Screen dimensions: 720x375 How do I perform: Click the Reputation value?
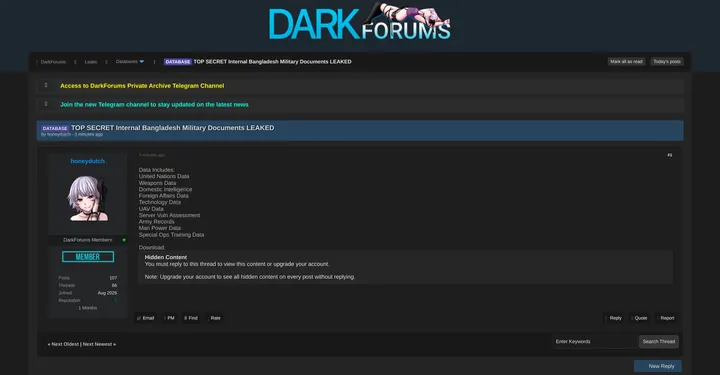pyautogui.click(x=115, y=300)
